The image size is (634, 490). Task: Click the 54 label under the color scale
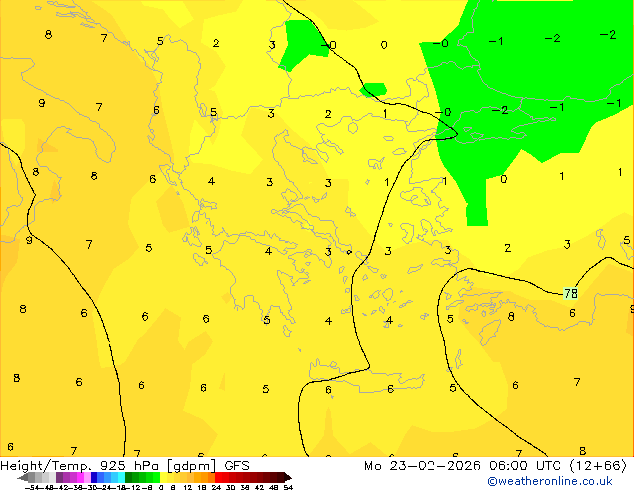[x=288, y=487]
